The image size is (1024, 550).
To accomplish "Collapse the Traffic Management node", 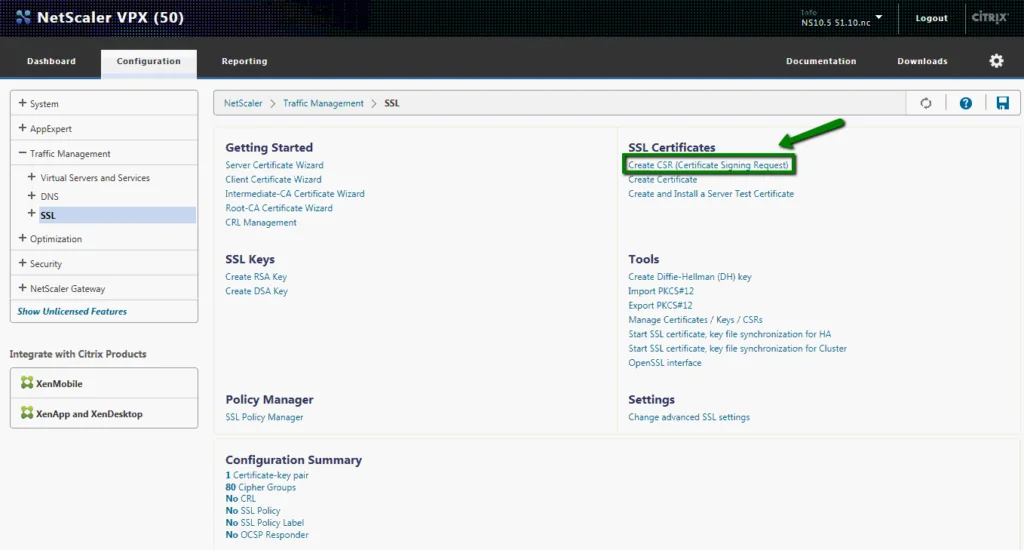I will coord(22,153).
